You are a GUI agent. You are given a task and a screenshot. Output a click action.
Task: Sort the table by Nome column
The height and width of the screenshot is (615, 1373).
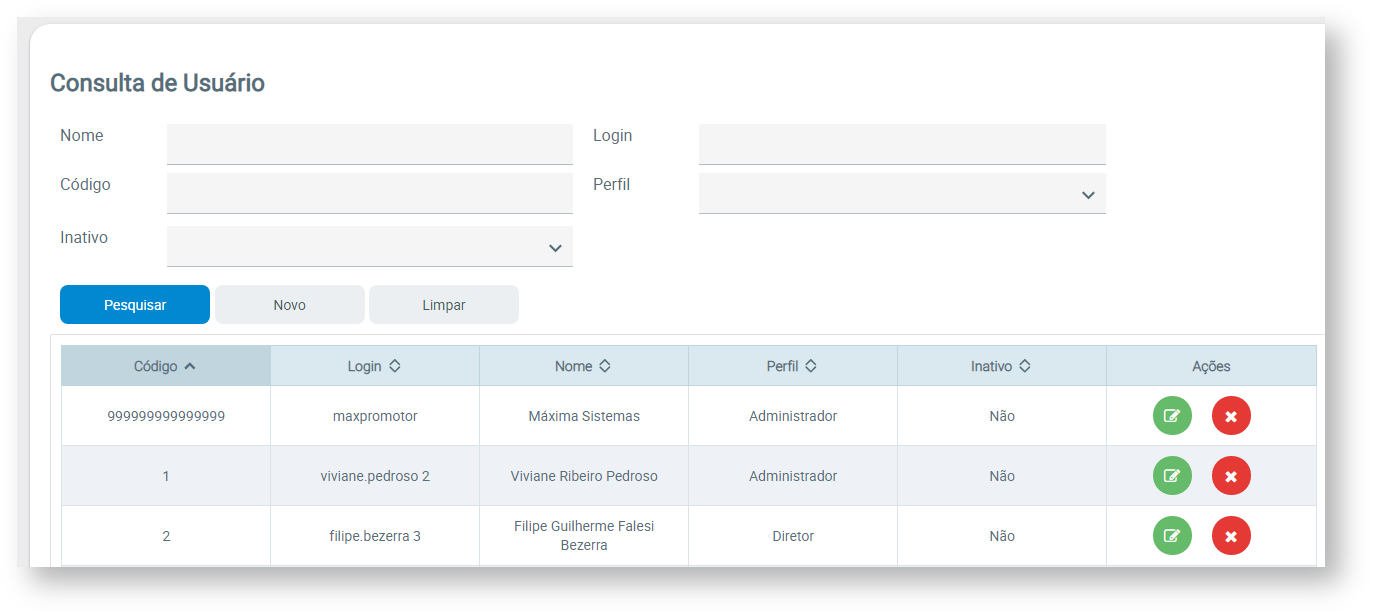(583, 366)
